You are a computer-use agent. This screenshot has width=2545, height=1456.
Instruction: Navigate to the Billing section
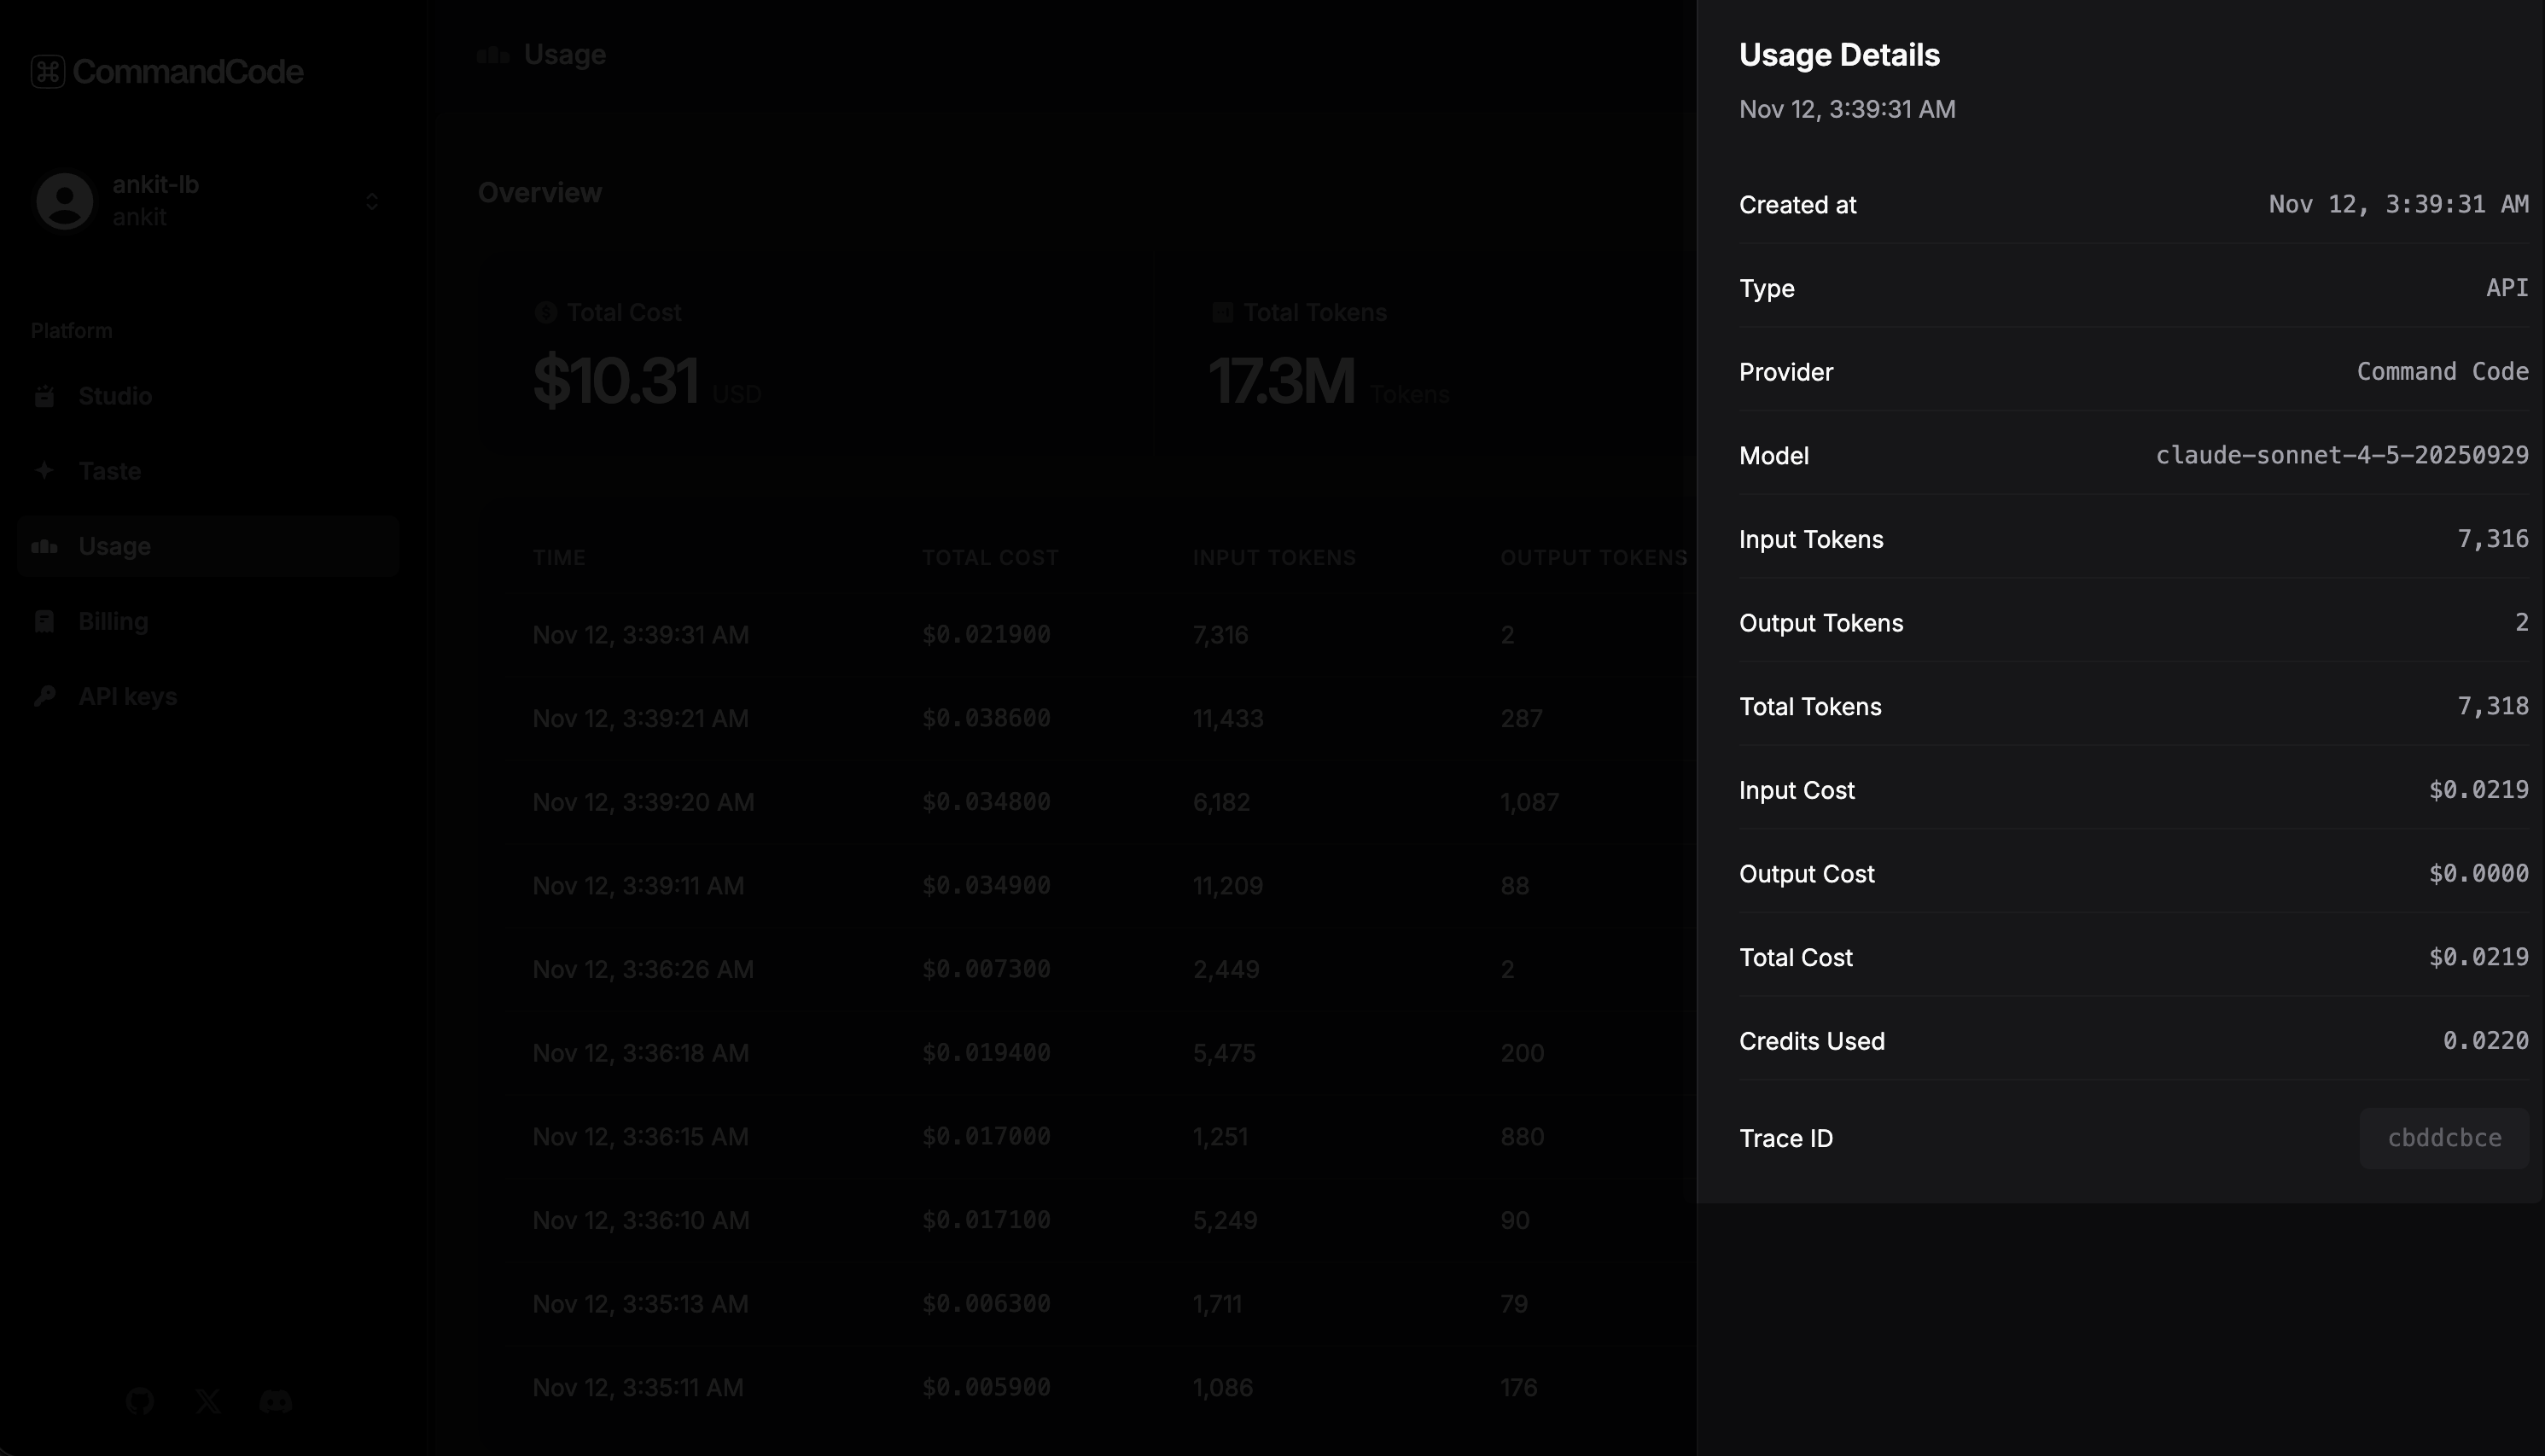[113, 620]
